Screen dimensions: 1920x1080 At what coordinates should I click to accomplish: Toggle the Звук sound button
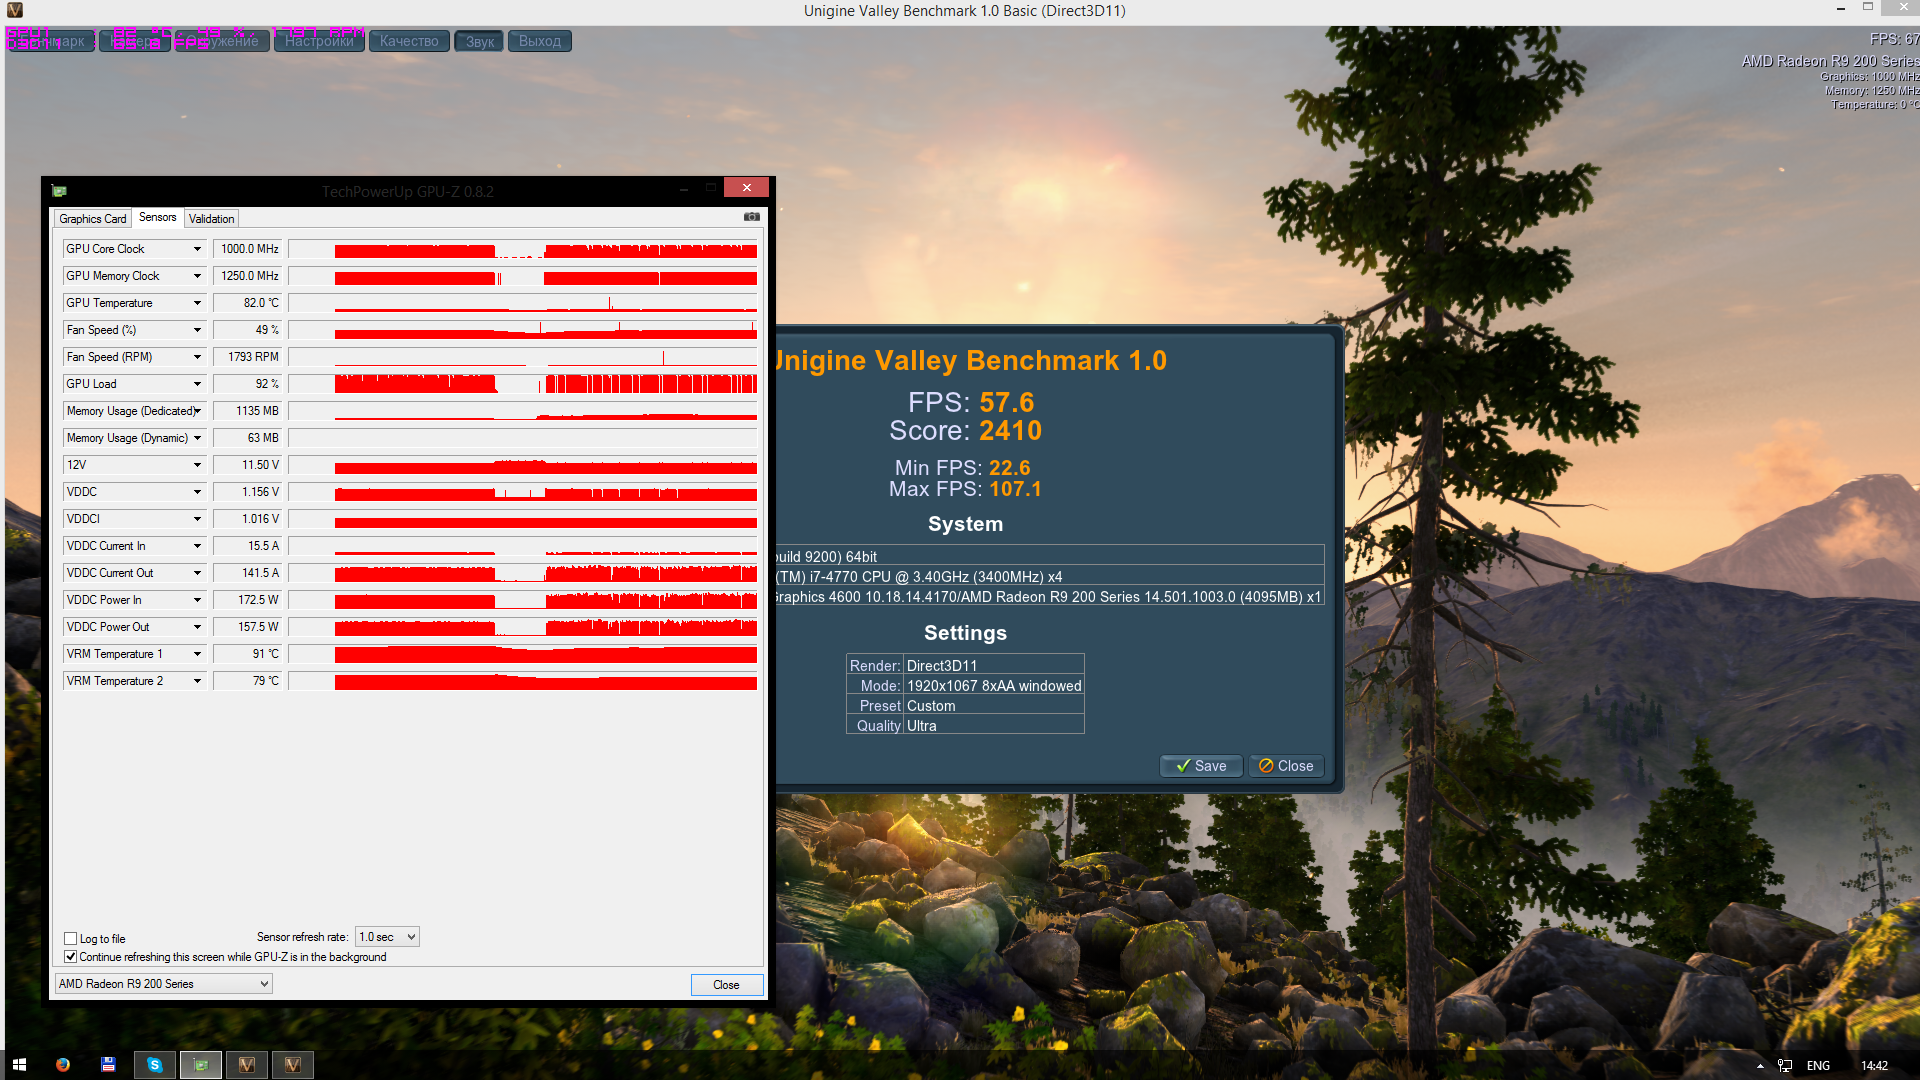(x=480, y=41)
